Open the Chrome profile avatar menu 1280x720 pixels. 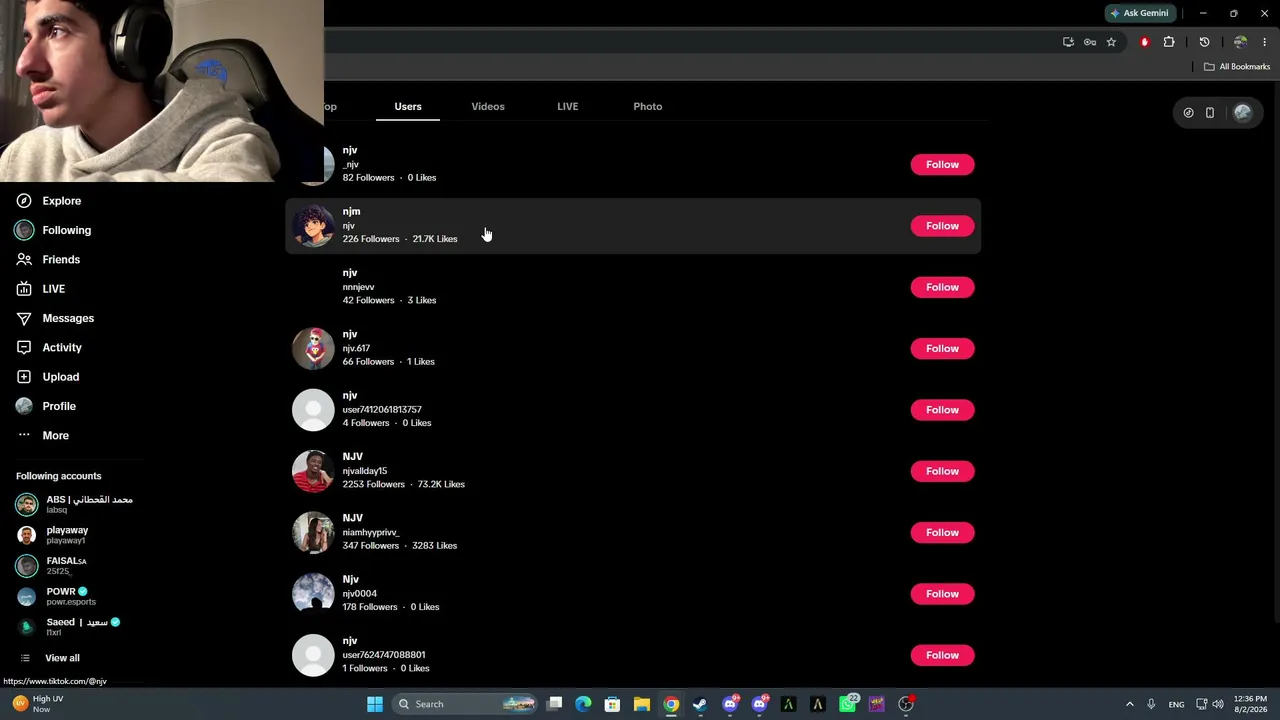tap(1240, 42)
